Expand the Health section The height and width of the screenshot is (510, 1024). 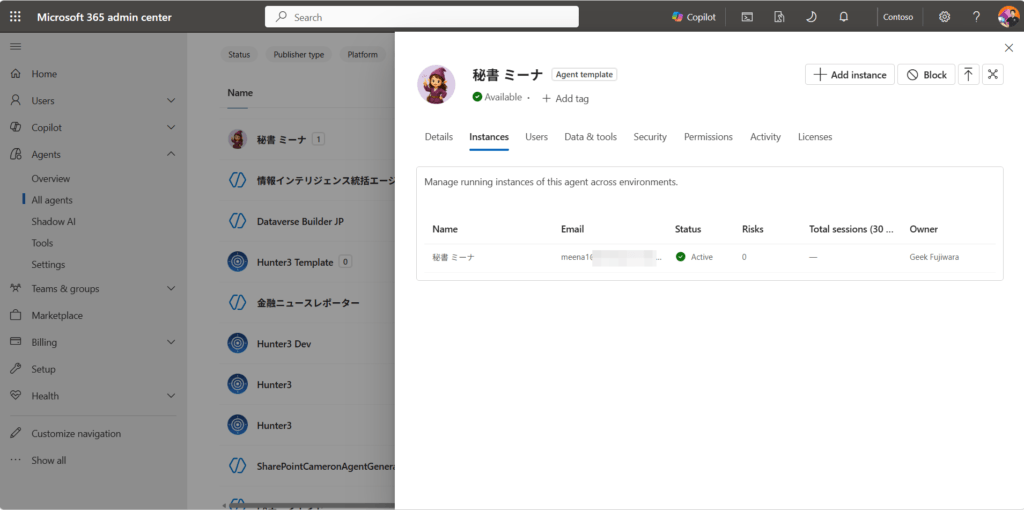[x=171, y=396]
